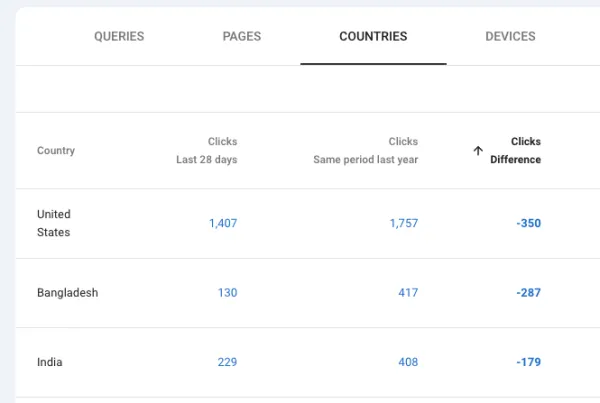Click the 1,757 clicks value for United States
This screenshot has width=600, height=403.
[404, 223]
